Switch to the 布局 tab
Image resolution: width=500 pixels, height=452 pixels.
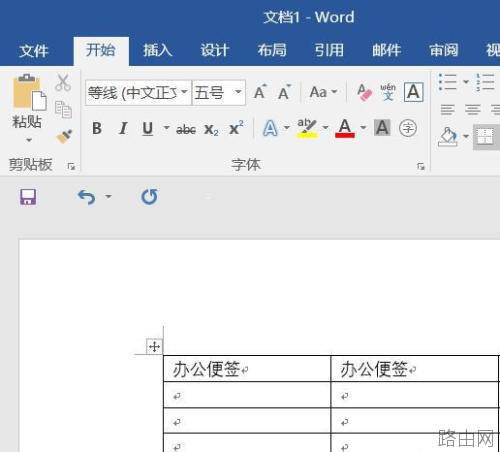(272, 50)
